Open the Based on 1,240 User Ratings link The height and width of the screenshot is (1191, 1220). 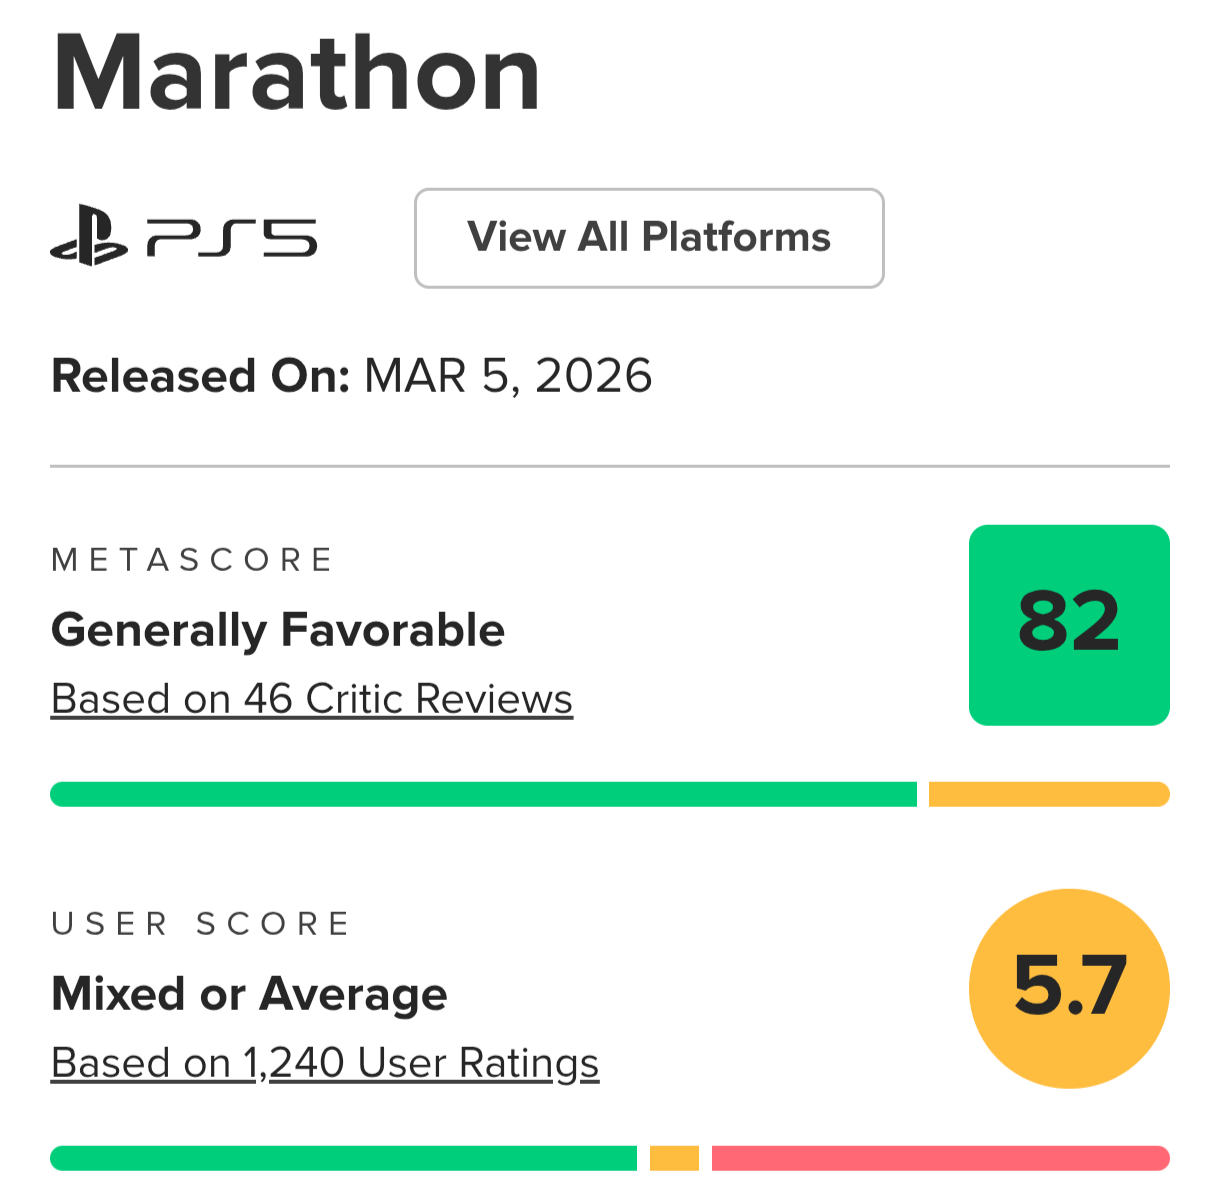point(325,1063)
